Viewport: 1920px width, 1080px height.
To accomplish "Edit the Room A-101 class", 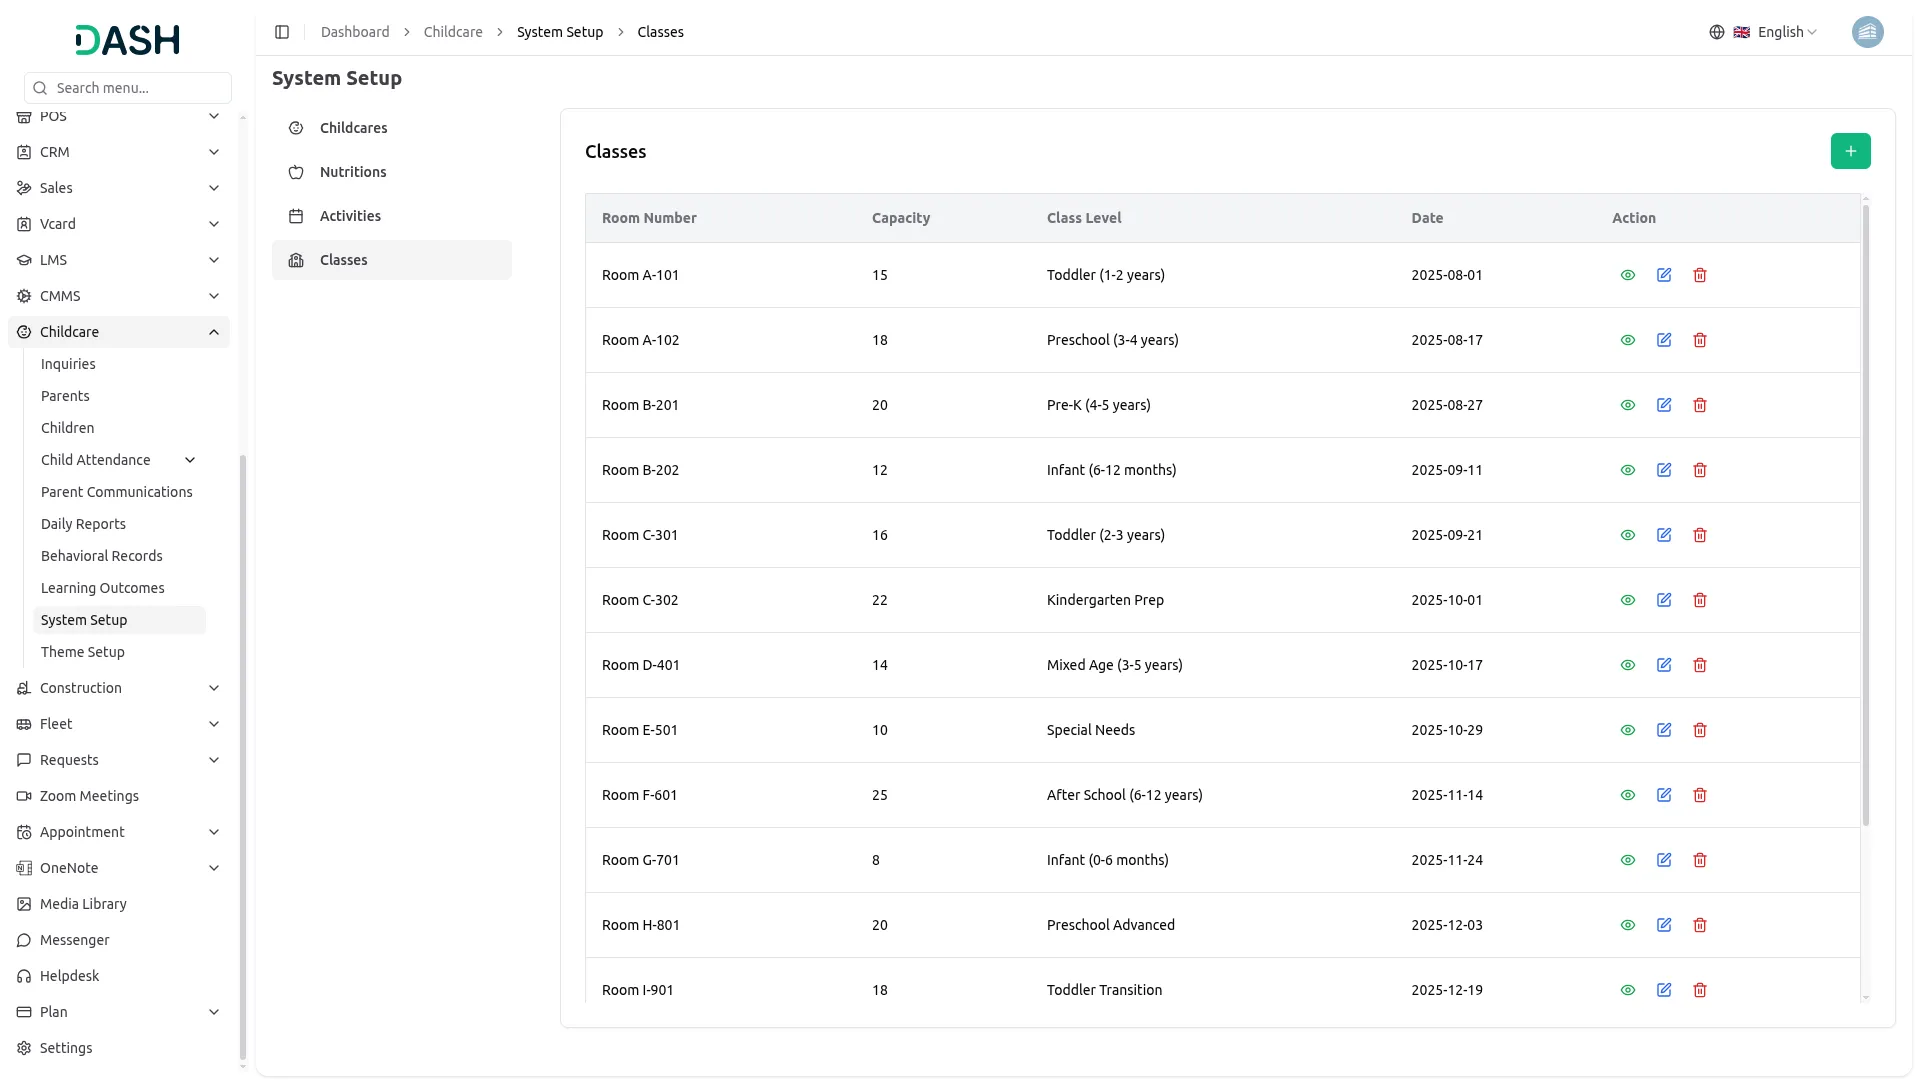I will (x=1664, y=275).
